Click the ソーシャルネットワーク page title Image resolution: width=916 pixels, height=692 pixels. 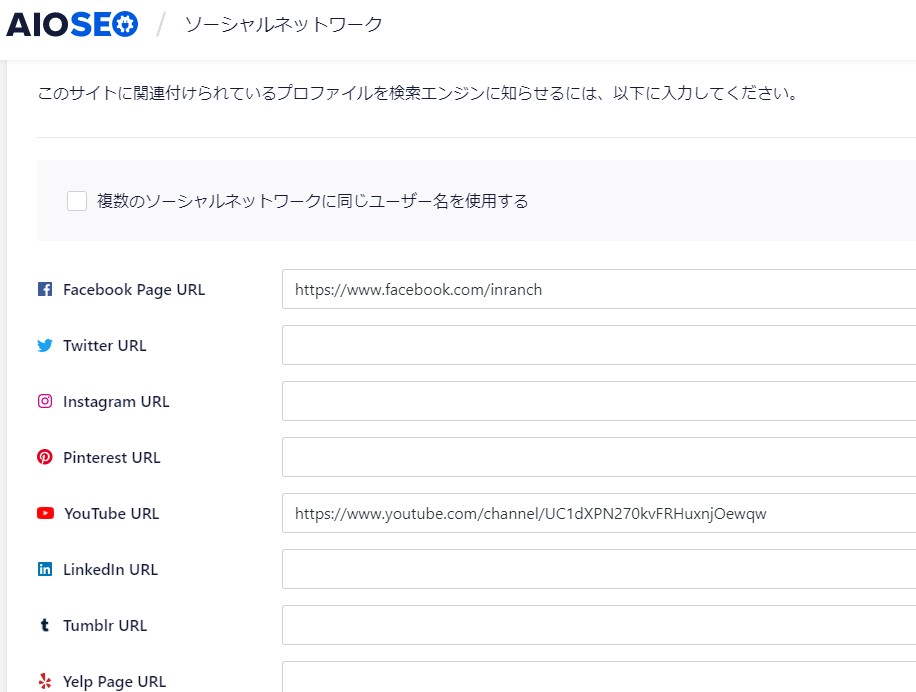click(x=283, y=25)
